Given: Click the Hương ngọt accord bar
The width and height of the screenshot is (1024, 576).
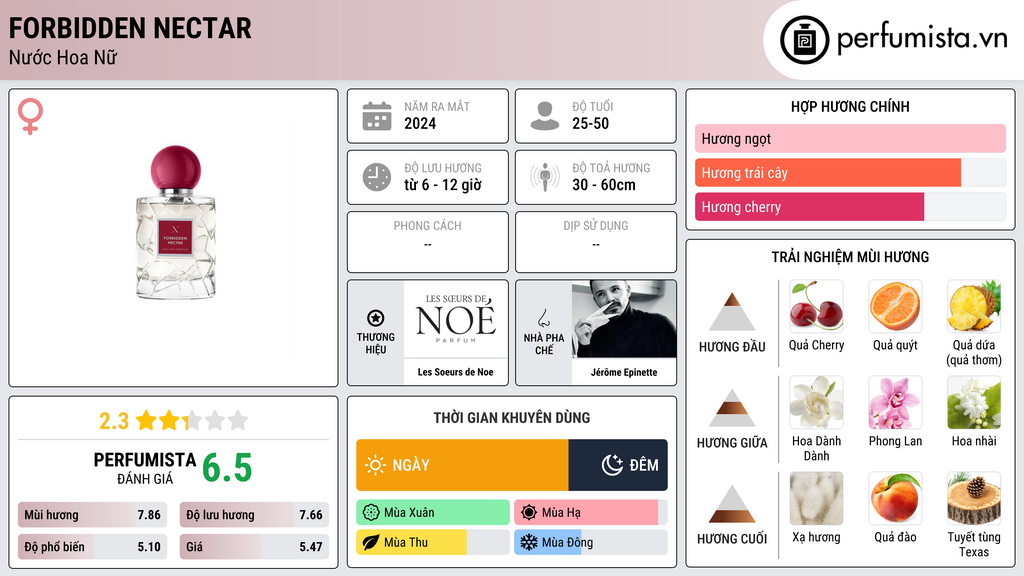Looking at the screenshot, I should click(850, 138).
